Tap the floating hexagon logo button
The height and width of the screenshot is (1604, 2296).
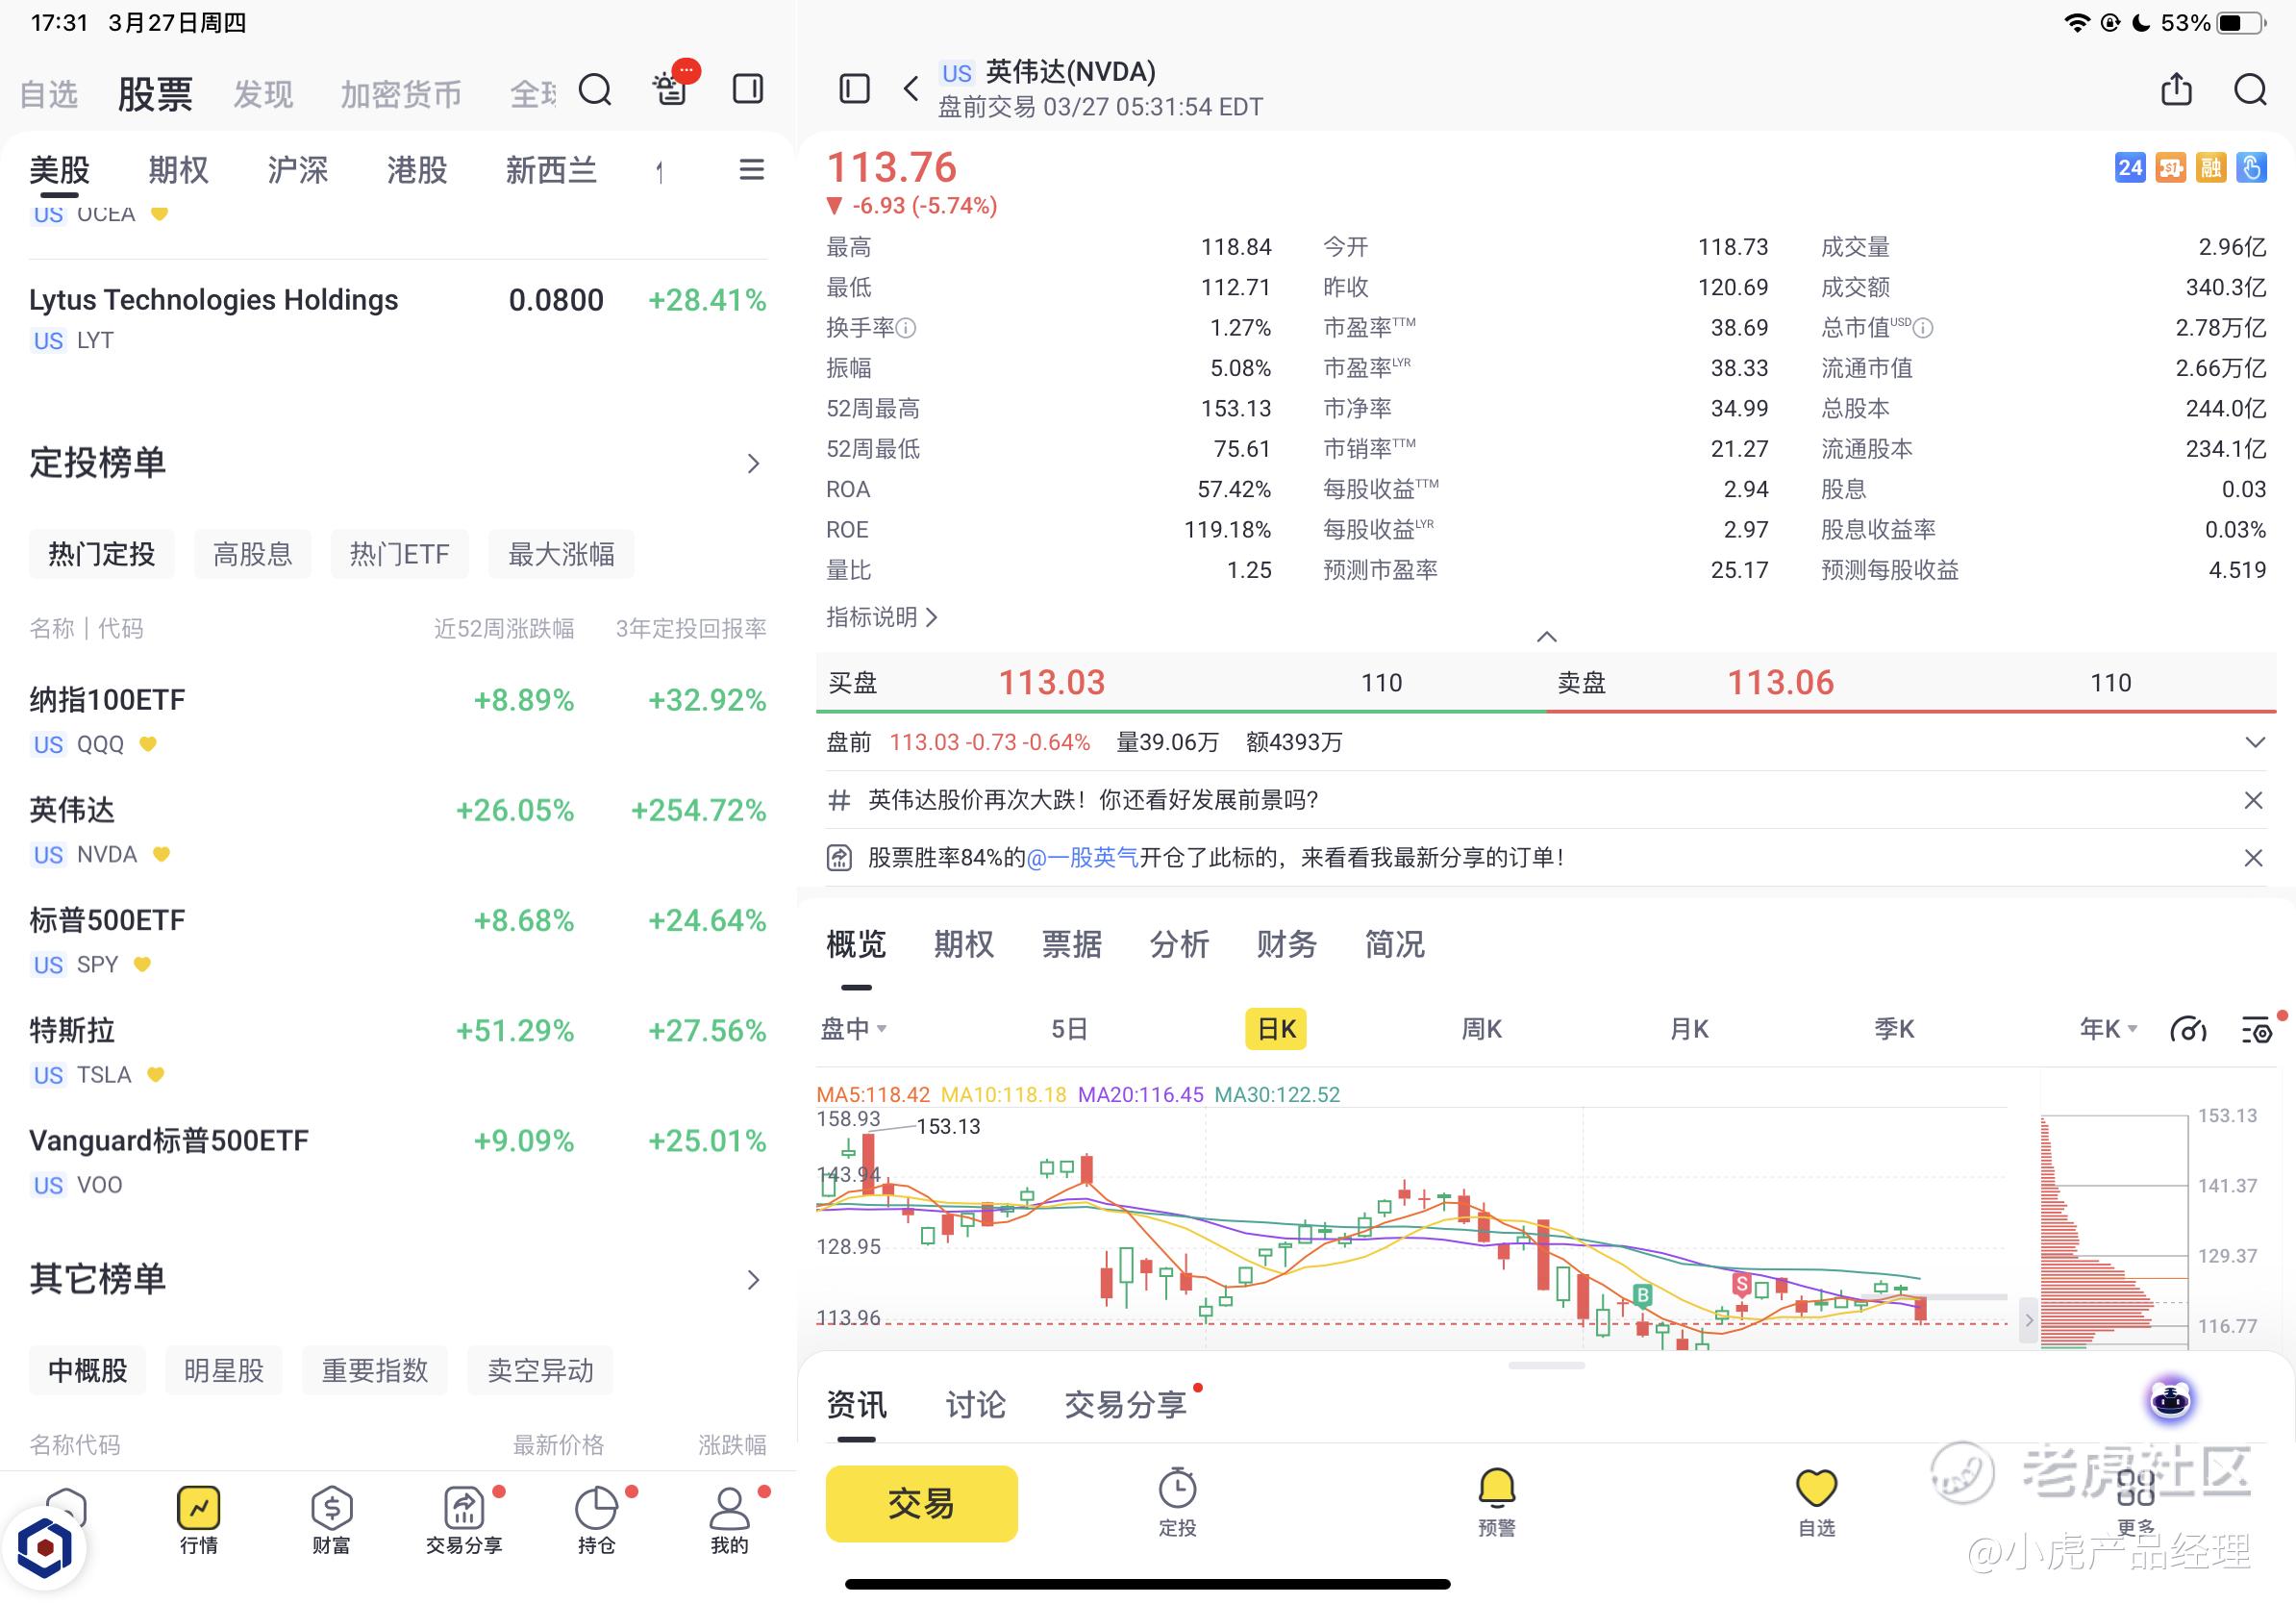point(44,1548)
